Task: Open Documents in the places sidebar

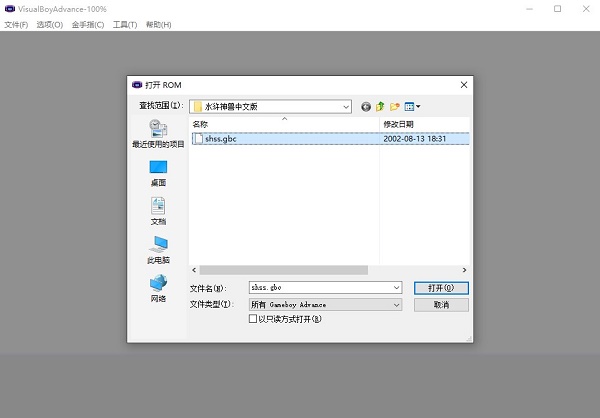Action: [x=158, y=211]
